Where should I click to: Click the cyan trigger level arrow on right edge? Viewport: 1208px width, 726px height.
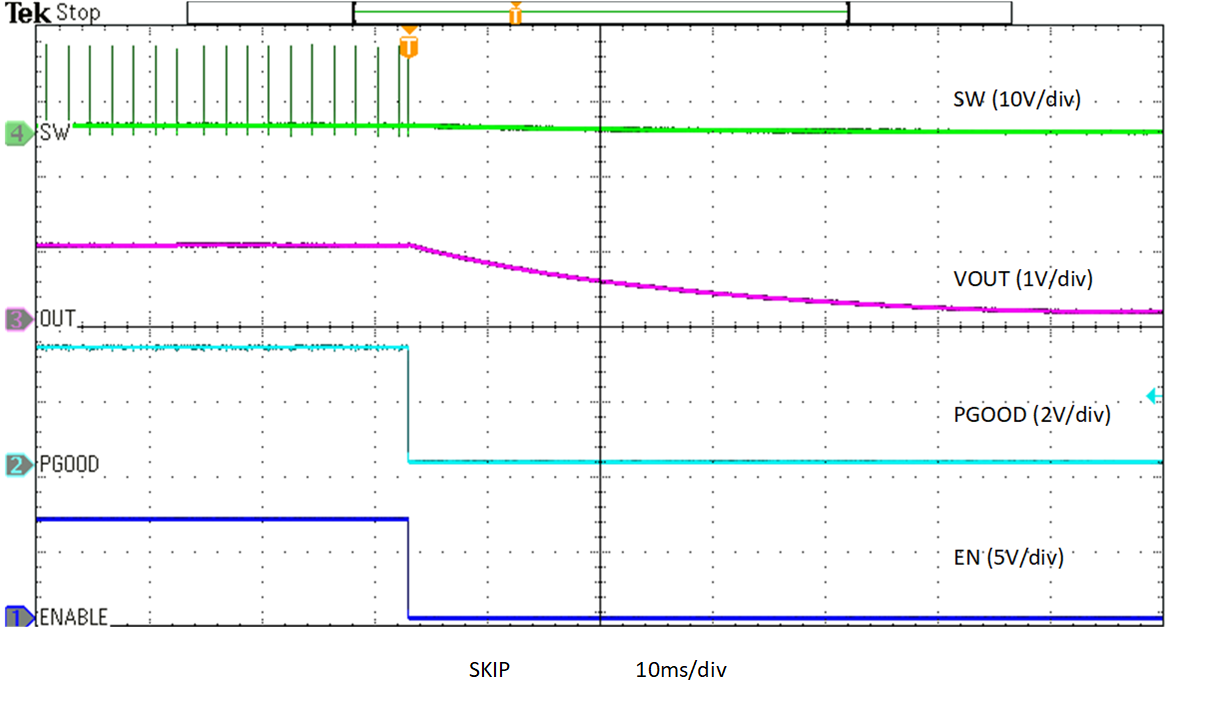click(1153, 395)
